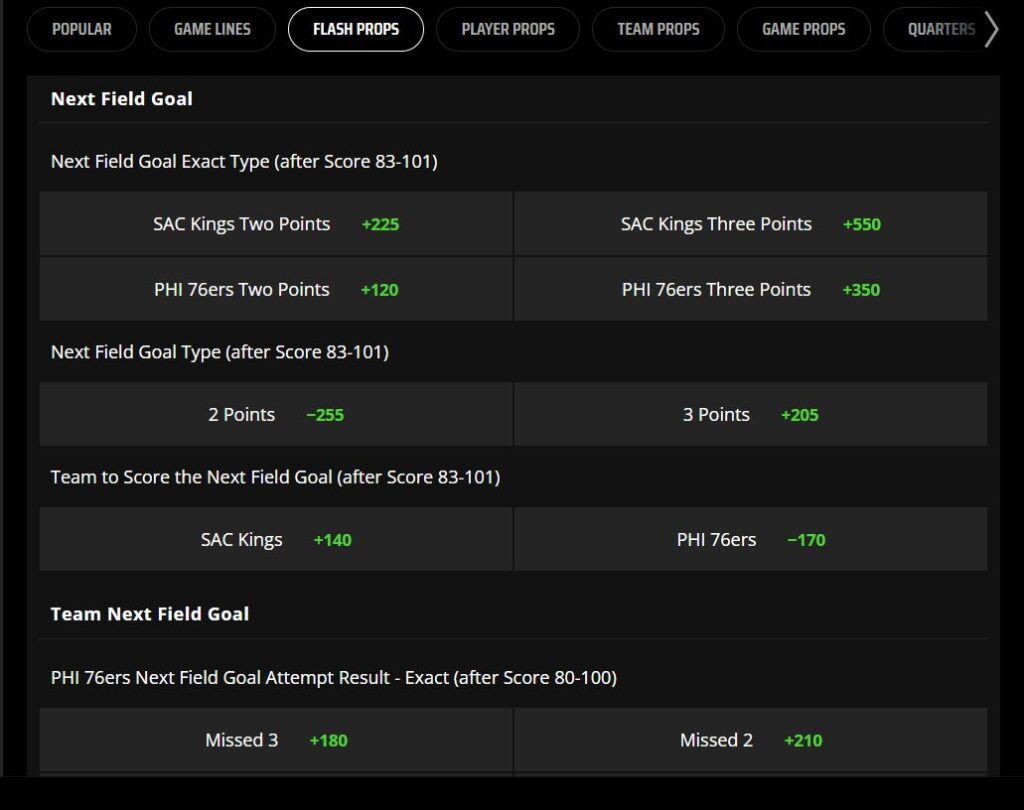The height and width of the screenshot is (810, 1024).
Task: Bet SAC Kings Three Points +550
Action: pyautogui.click(x=751, y=224)
